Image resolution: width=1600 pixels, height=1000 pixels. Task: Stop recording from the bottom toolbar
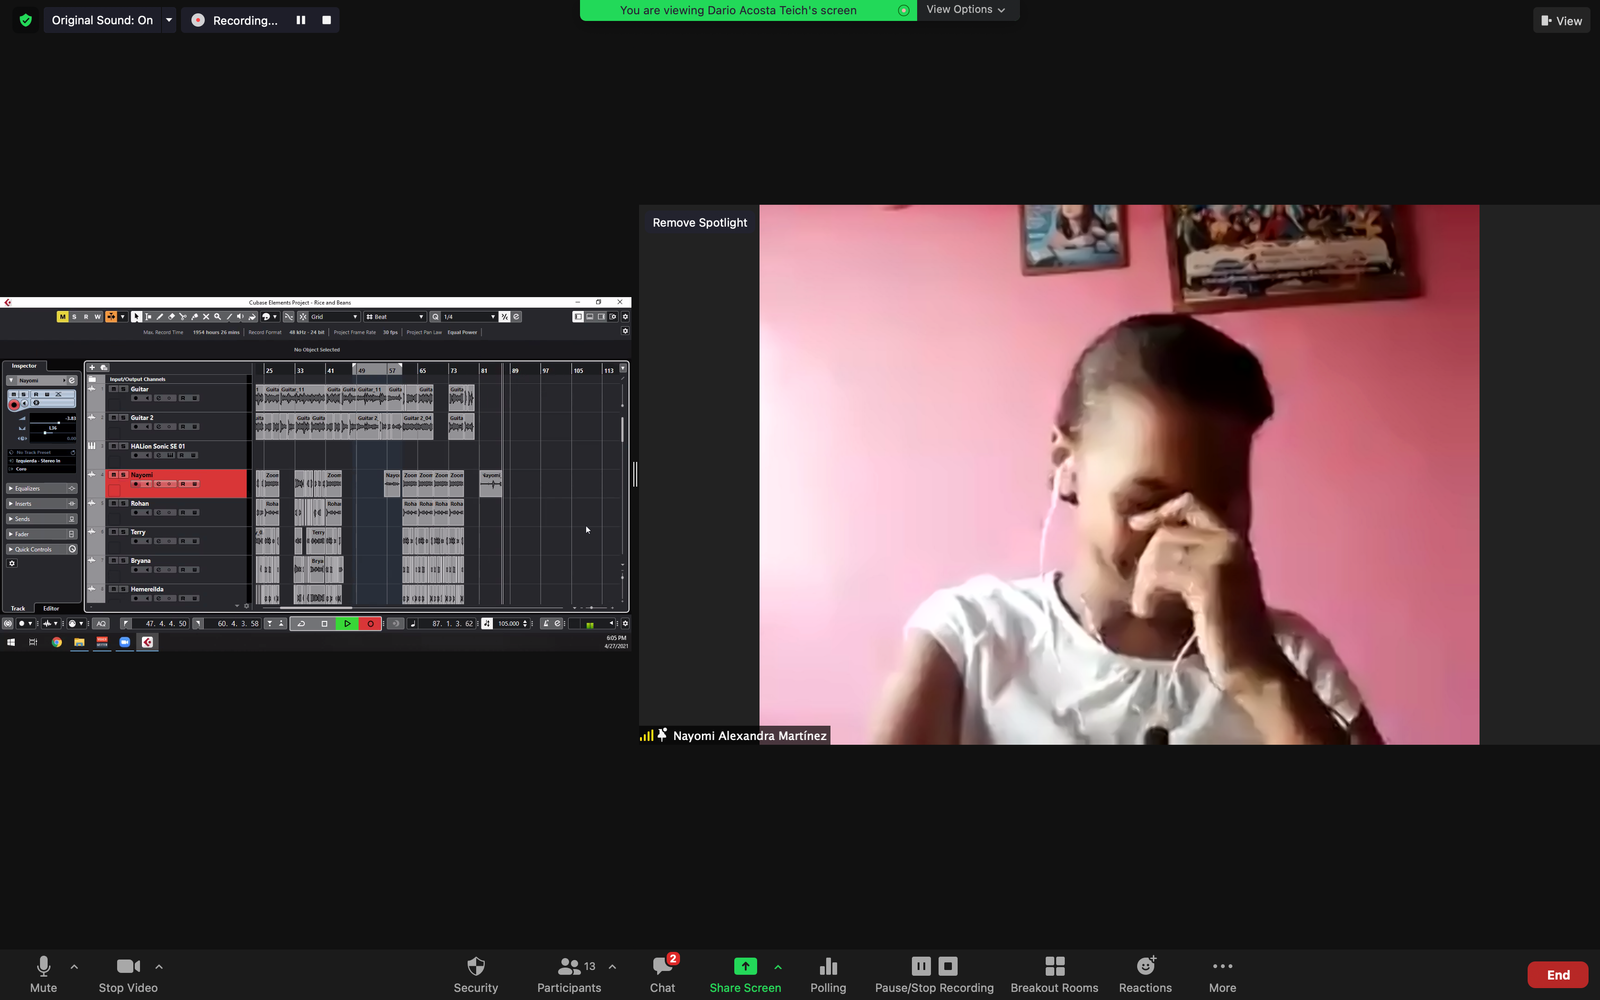pyautogui.click(x=948, y=966)
